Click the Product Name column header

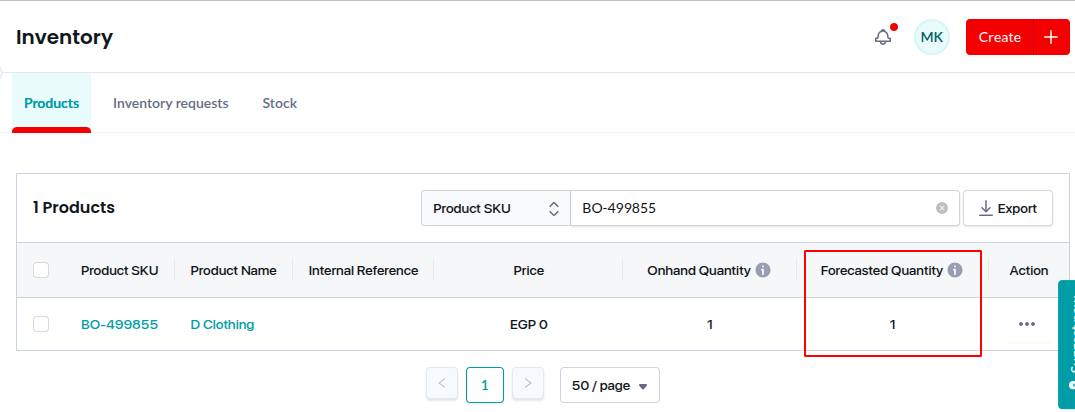click(x=233, y=271)
